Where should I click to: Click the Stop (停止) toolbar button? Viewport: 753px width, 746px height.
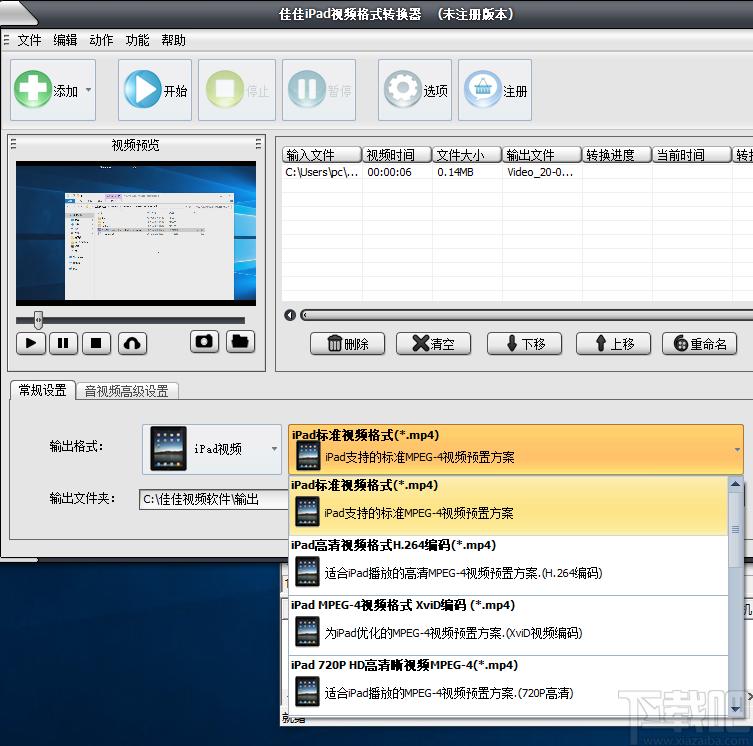coord(237,90)
